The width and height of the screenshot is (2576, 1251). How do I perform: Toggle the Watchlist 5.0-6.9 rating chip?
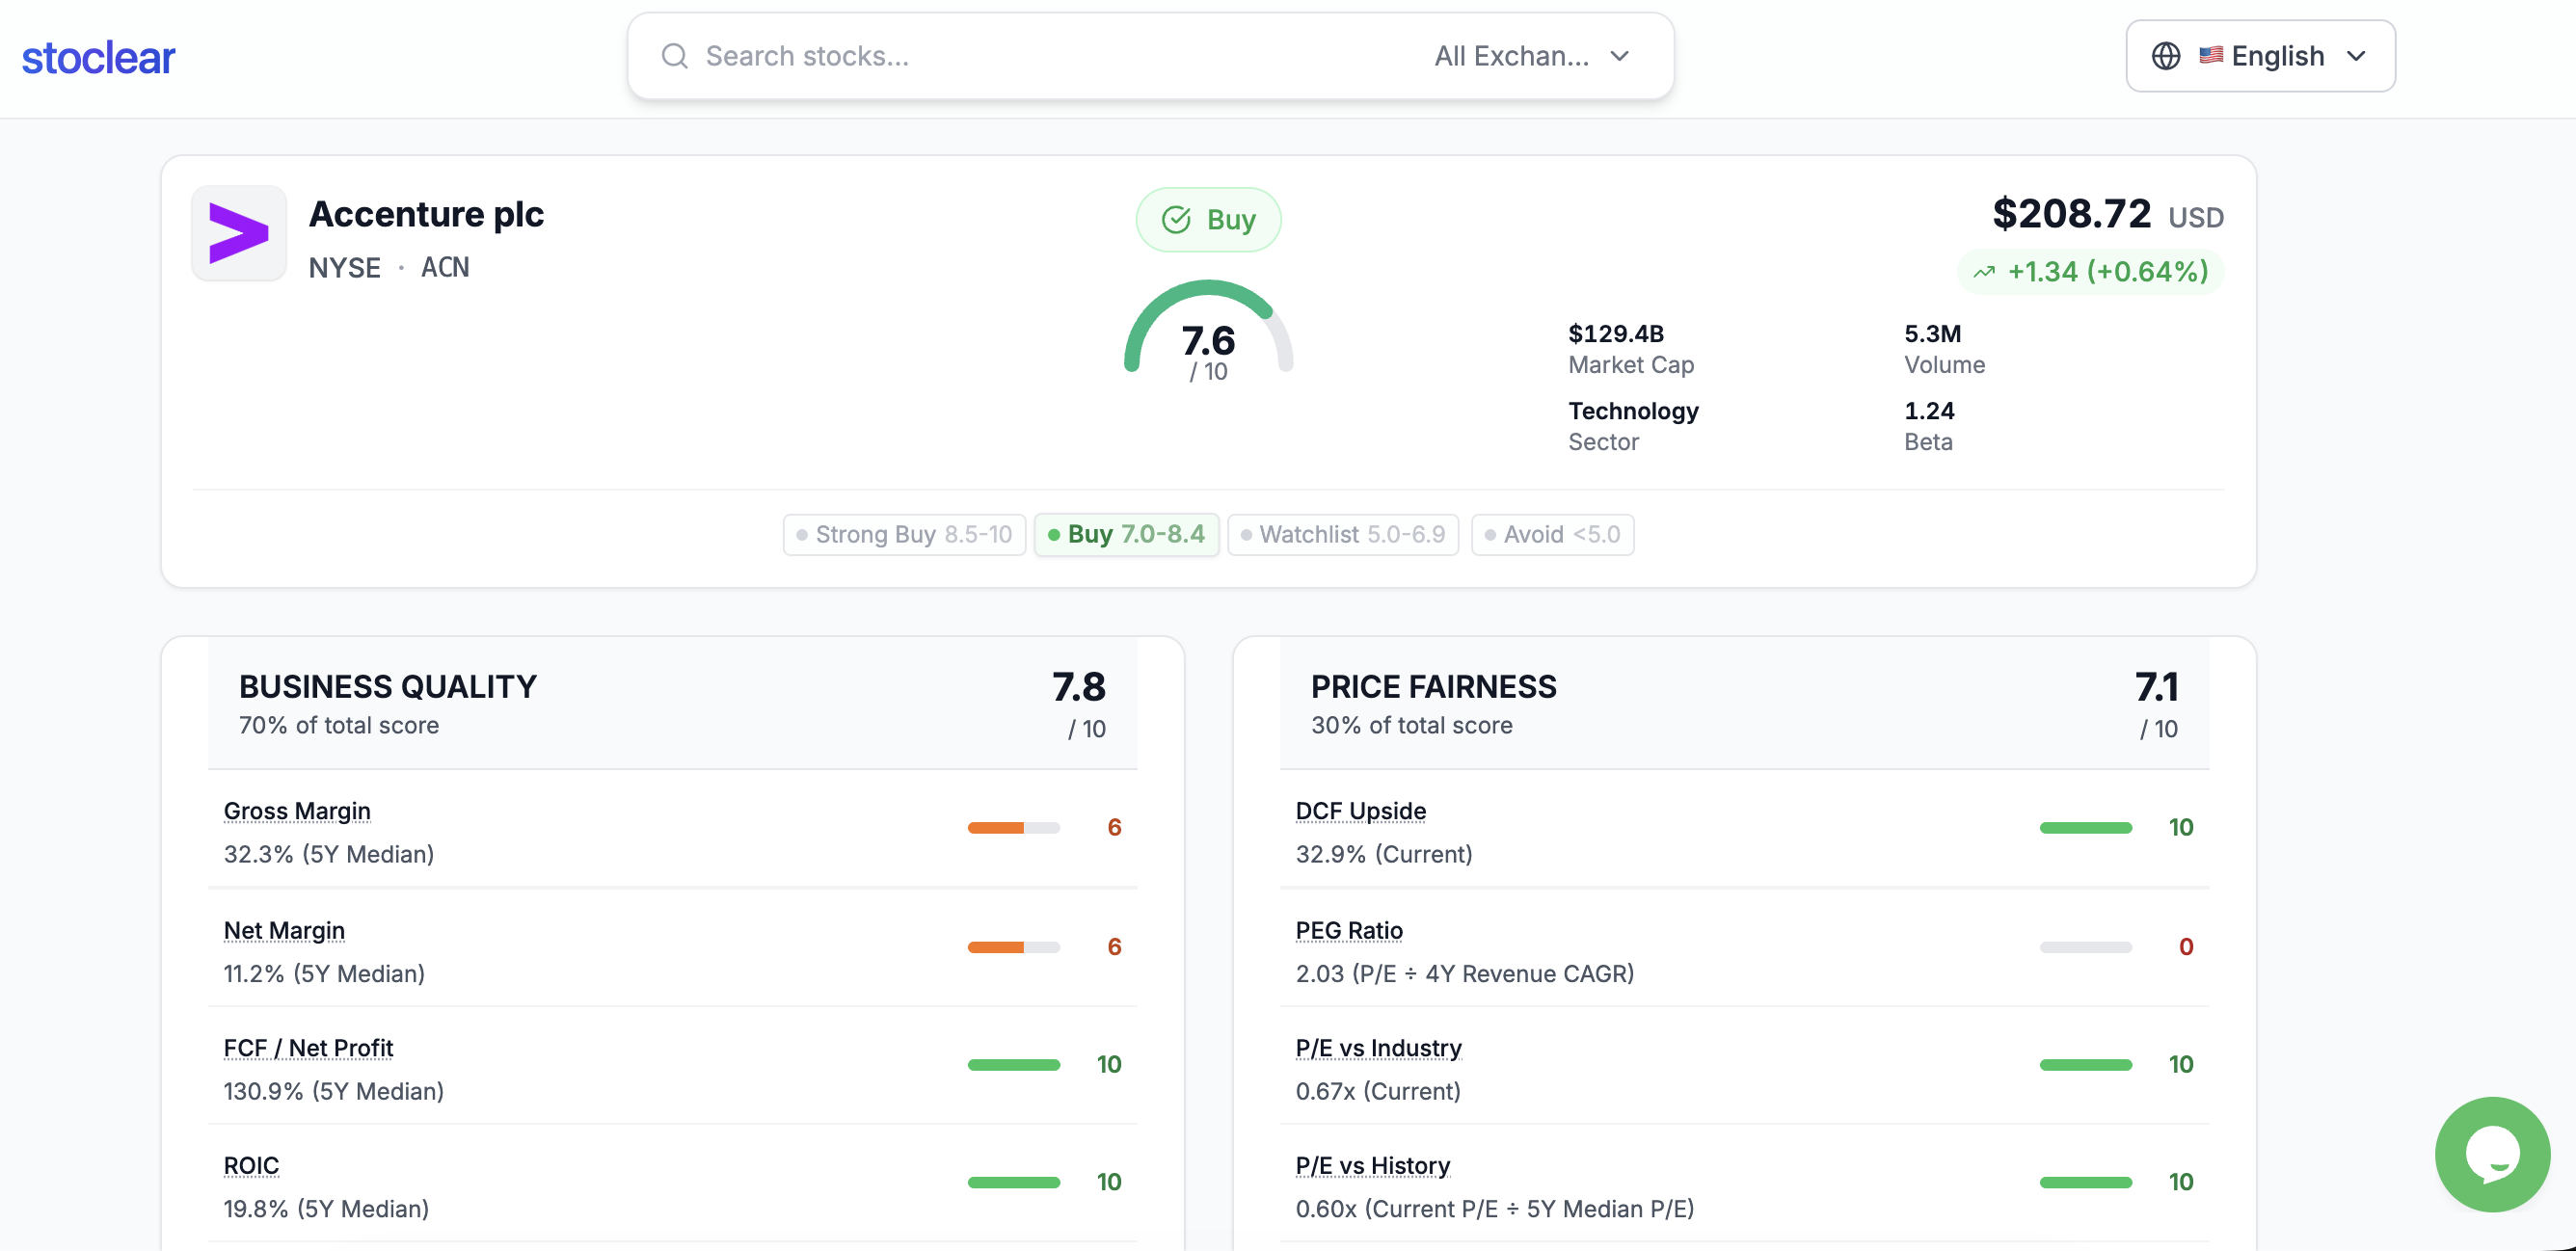1342,534
